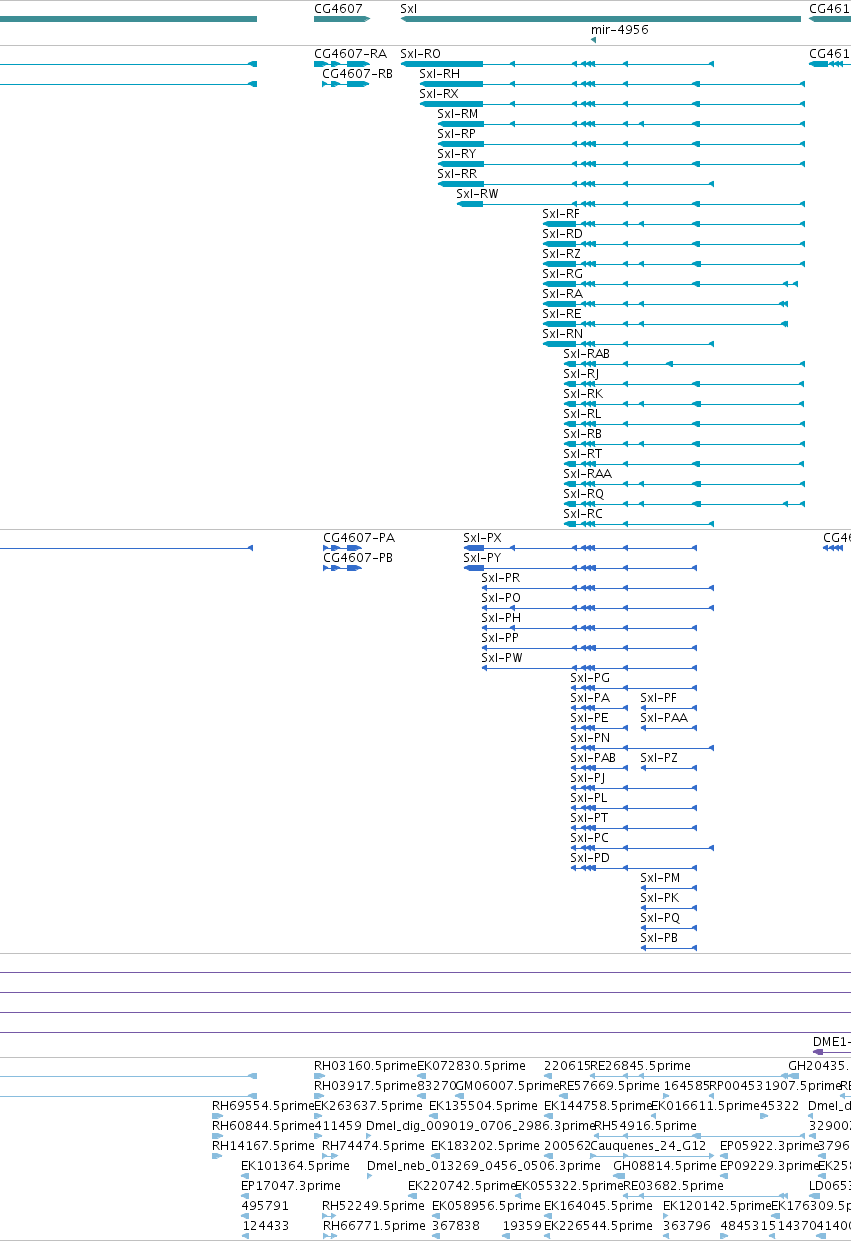This screenshot has height=1241, width=851.
Task: Pick transcript Sxl-RW
Action: tap(477, 194)
